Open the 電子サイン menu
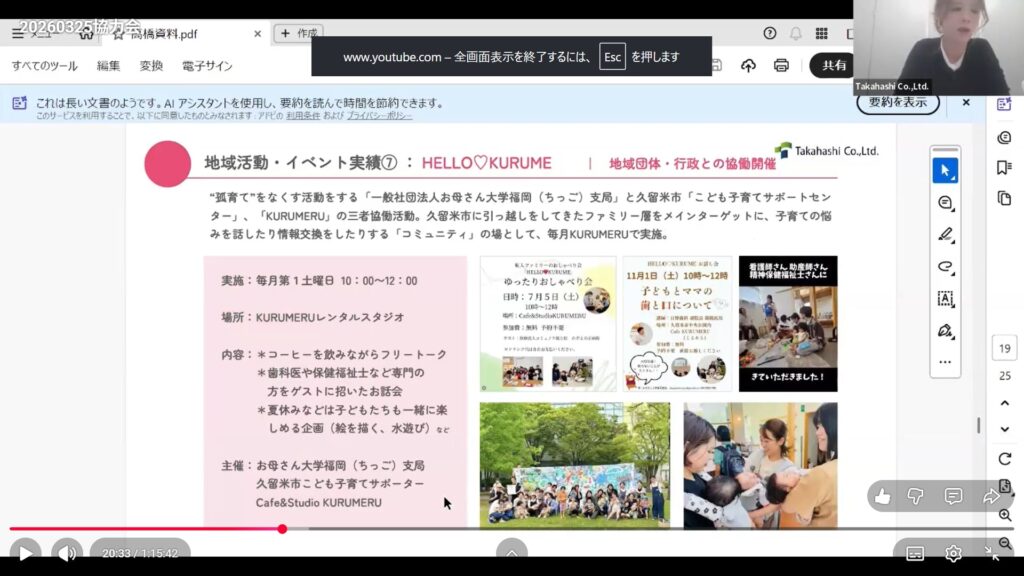 pos(207,66)
